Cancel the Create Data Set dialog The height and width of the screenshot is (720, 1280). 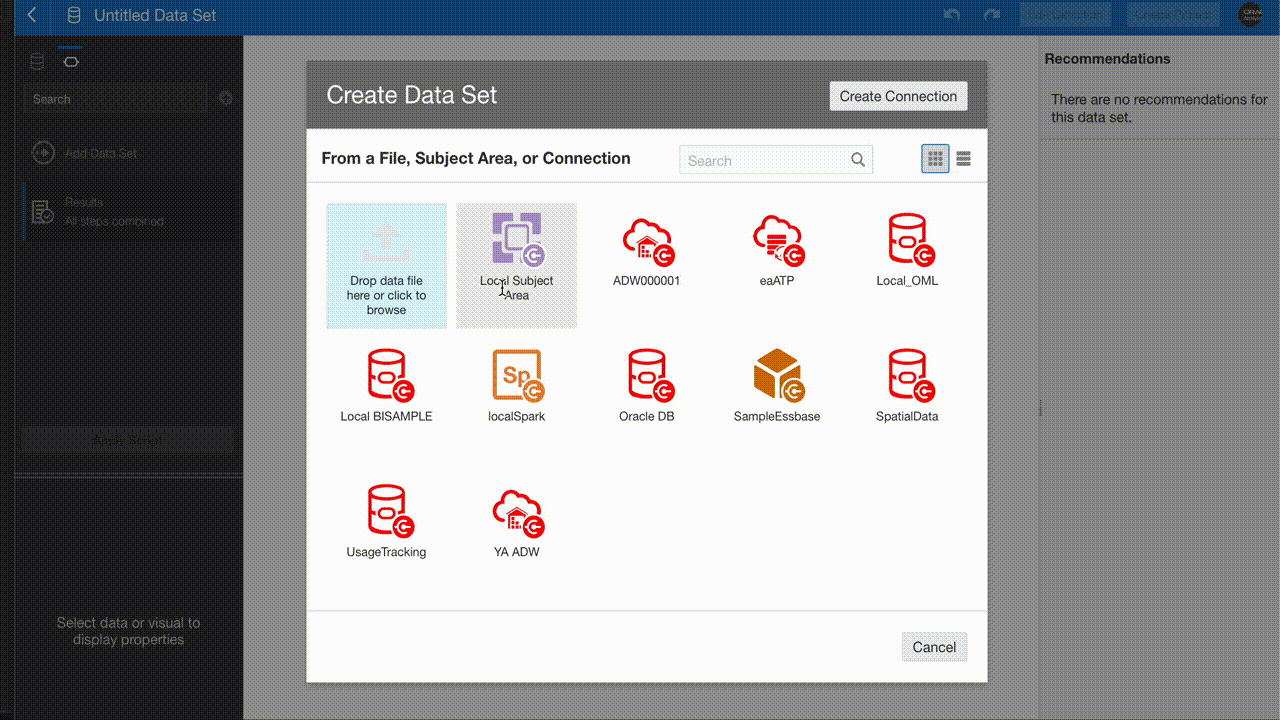934,647
